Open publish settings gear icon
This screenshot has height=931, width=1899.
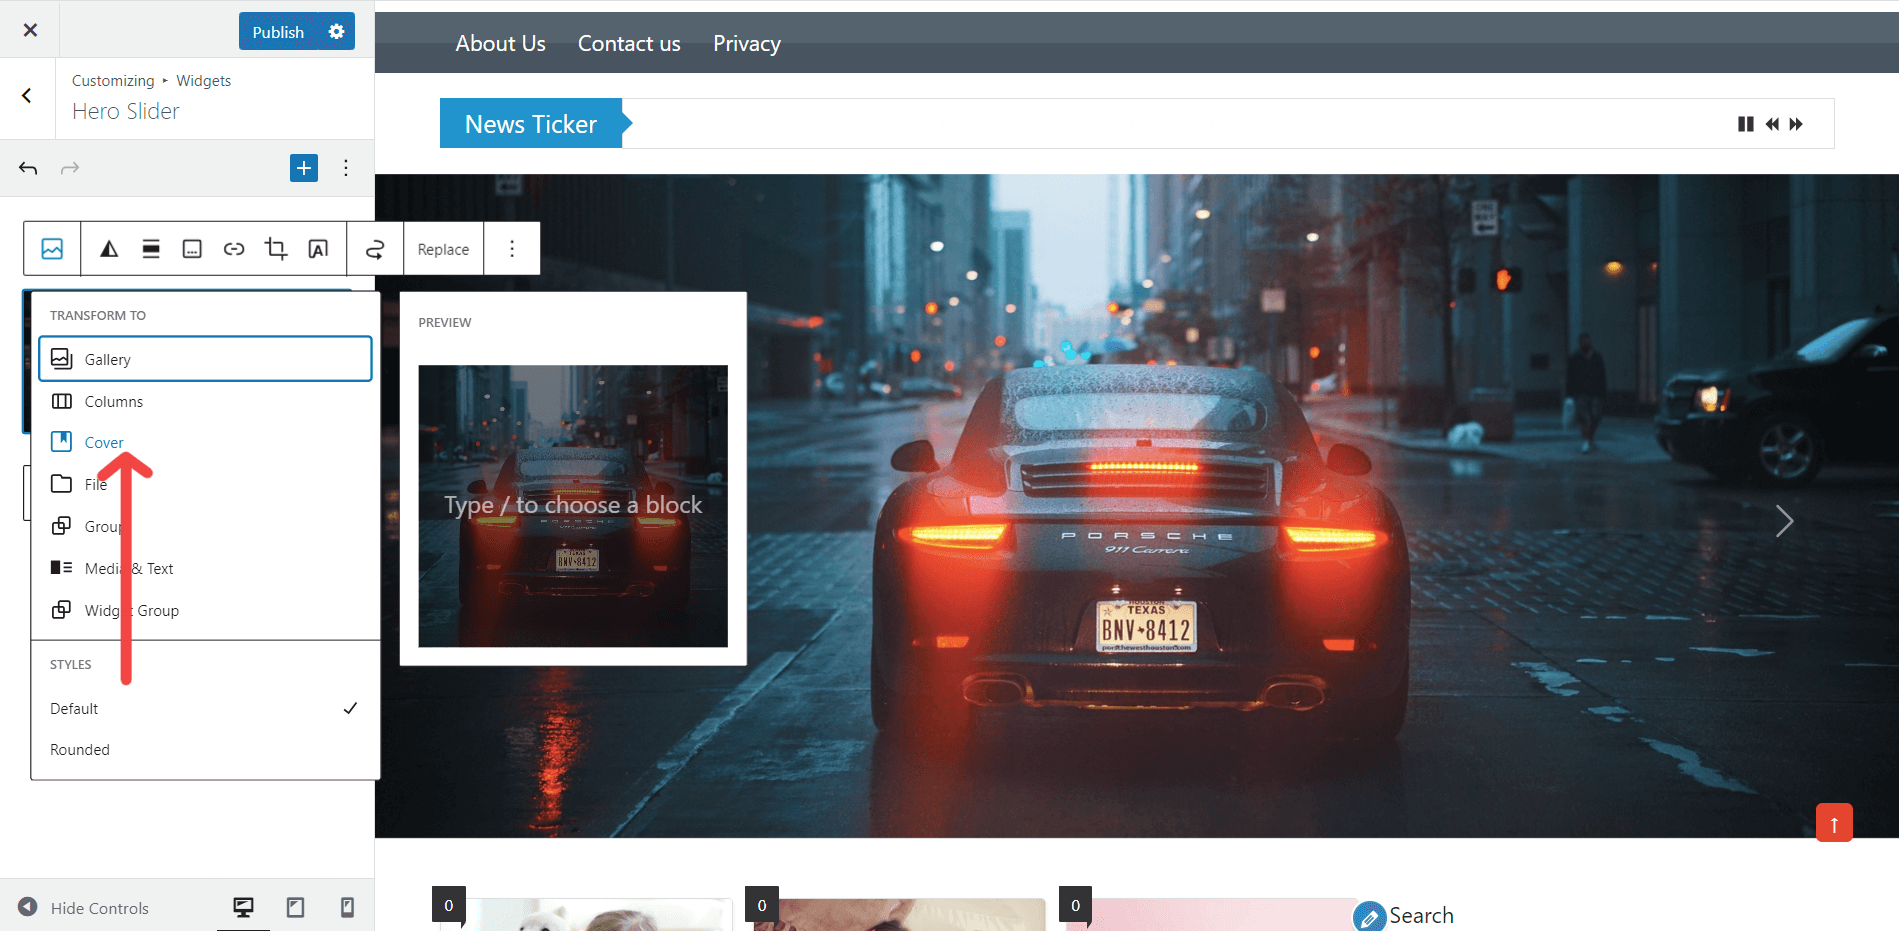coord(337,32)
